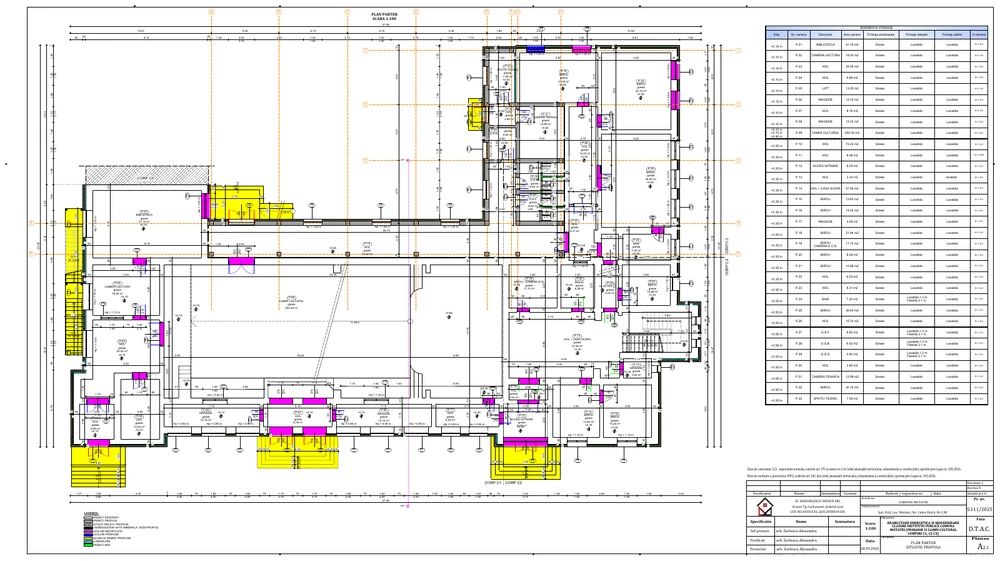Click the yellow ramp on the left facade
1000x561 pixels.
(75, 282)
